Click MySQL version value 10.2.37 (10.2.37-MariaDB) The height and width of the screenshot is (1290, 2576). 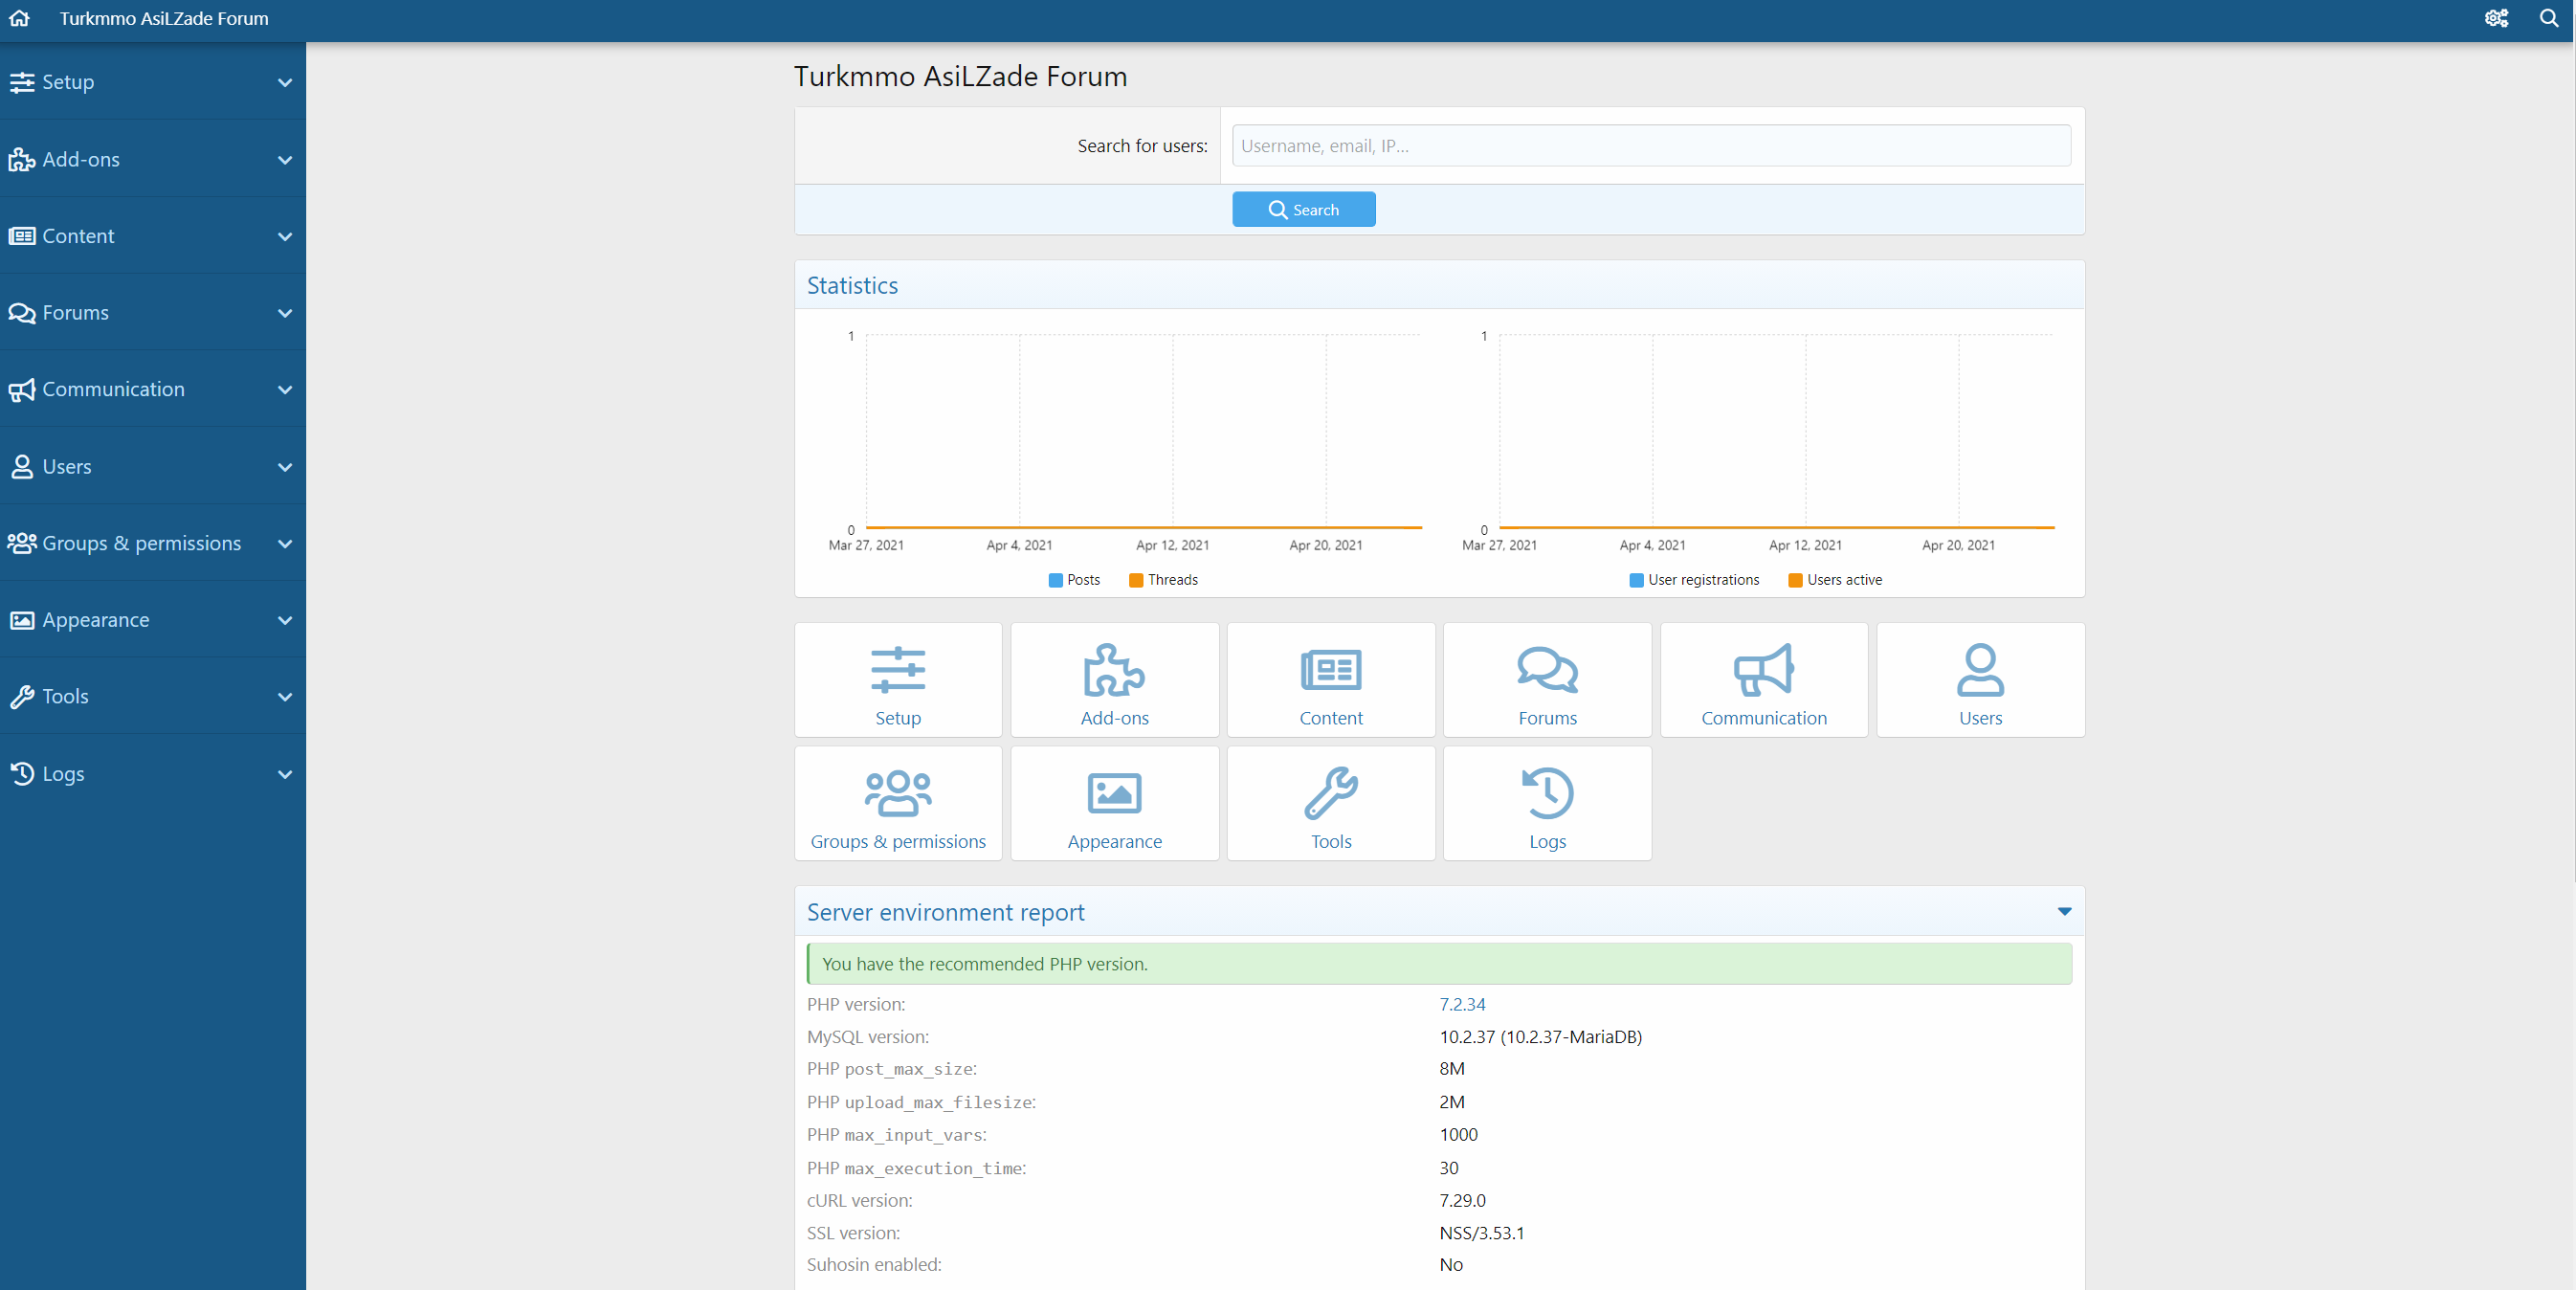pyautogui.click(x=1540, y=1037)
